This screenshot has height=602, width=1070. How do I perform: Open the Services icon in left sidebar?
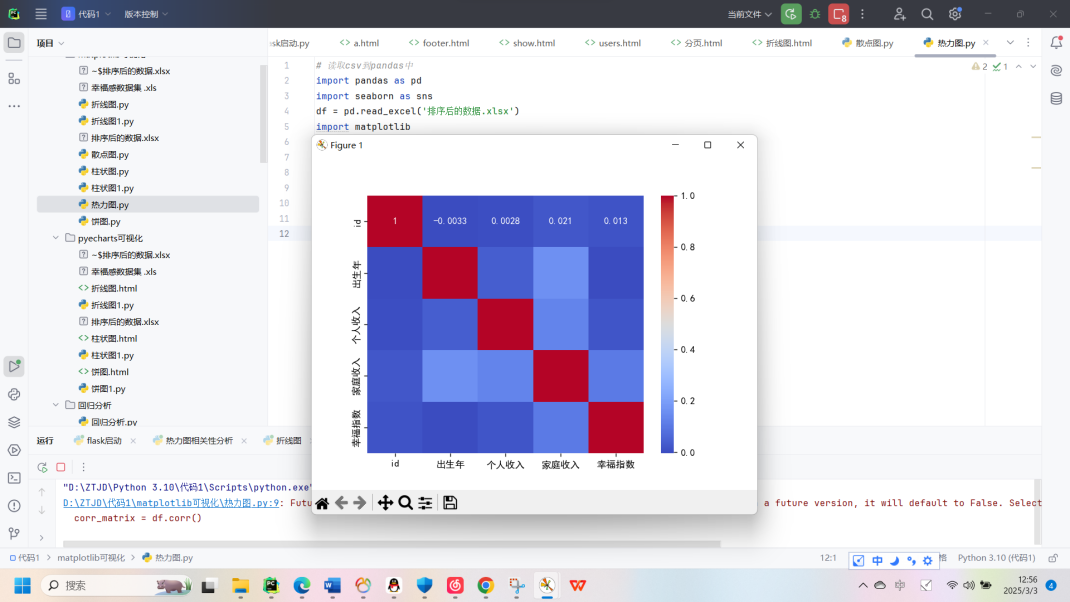pos(14,450)
